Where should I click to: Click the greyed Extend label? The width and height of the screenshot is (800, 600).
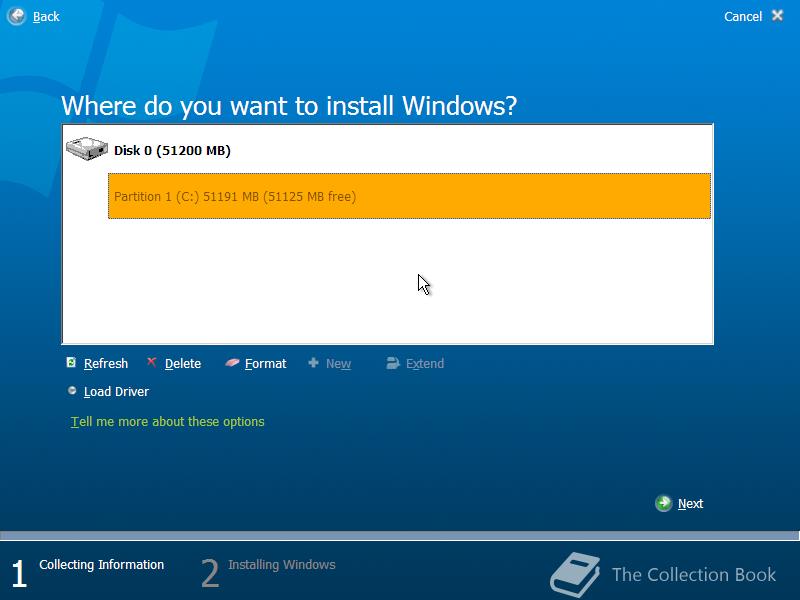click(425, 364)
